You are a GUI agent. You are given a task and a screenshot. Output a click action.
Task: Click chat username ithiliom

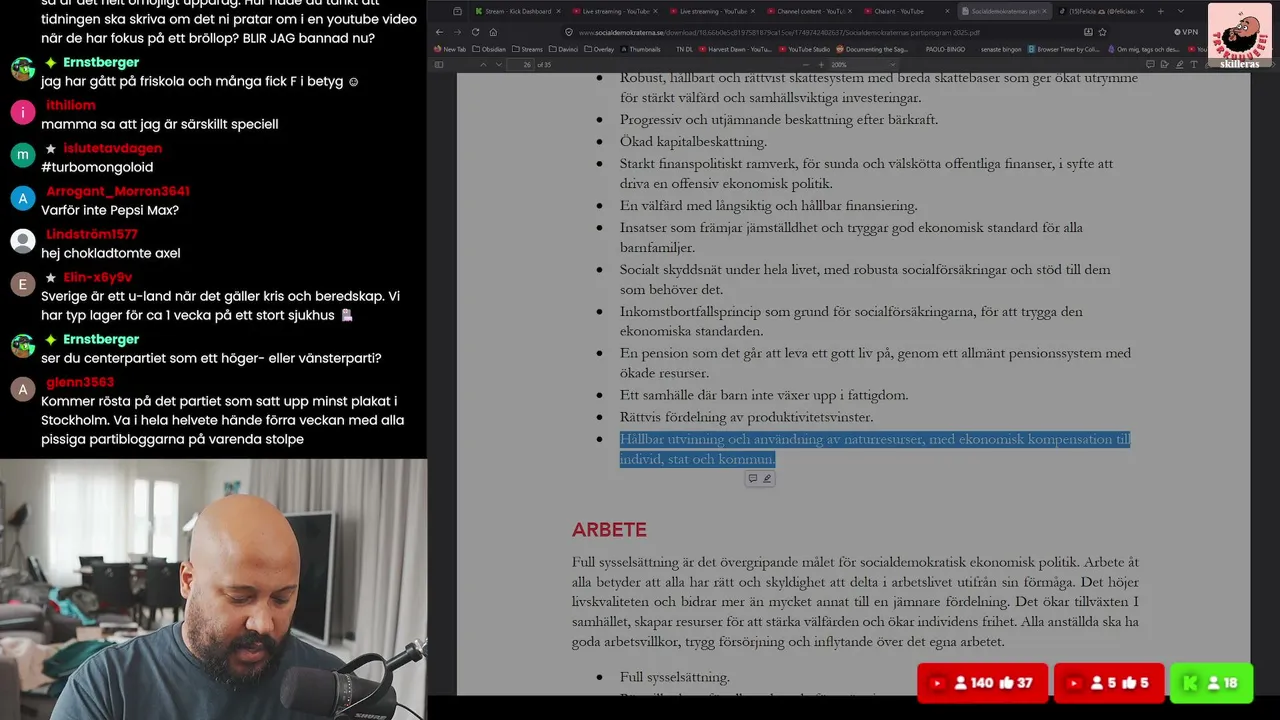(71, 105)
